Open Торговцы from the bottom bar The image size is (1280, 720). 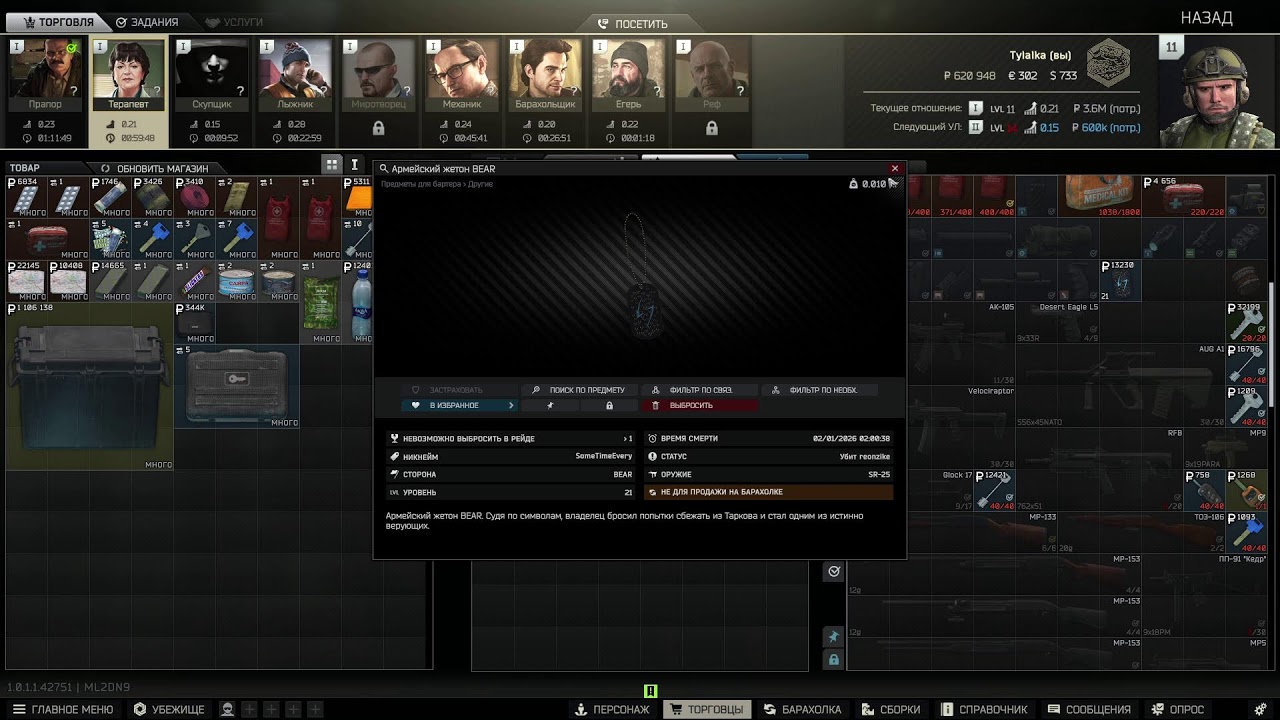tap(708, 709)
